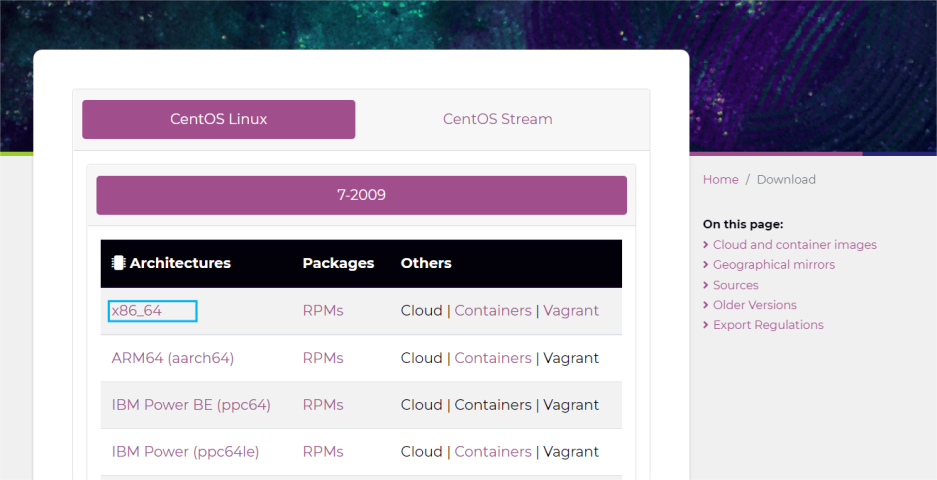Collapse the 7-2009 version section
Screen dimensions: 937x480
click(x=361, y=195)
